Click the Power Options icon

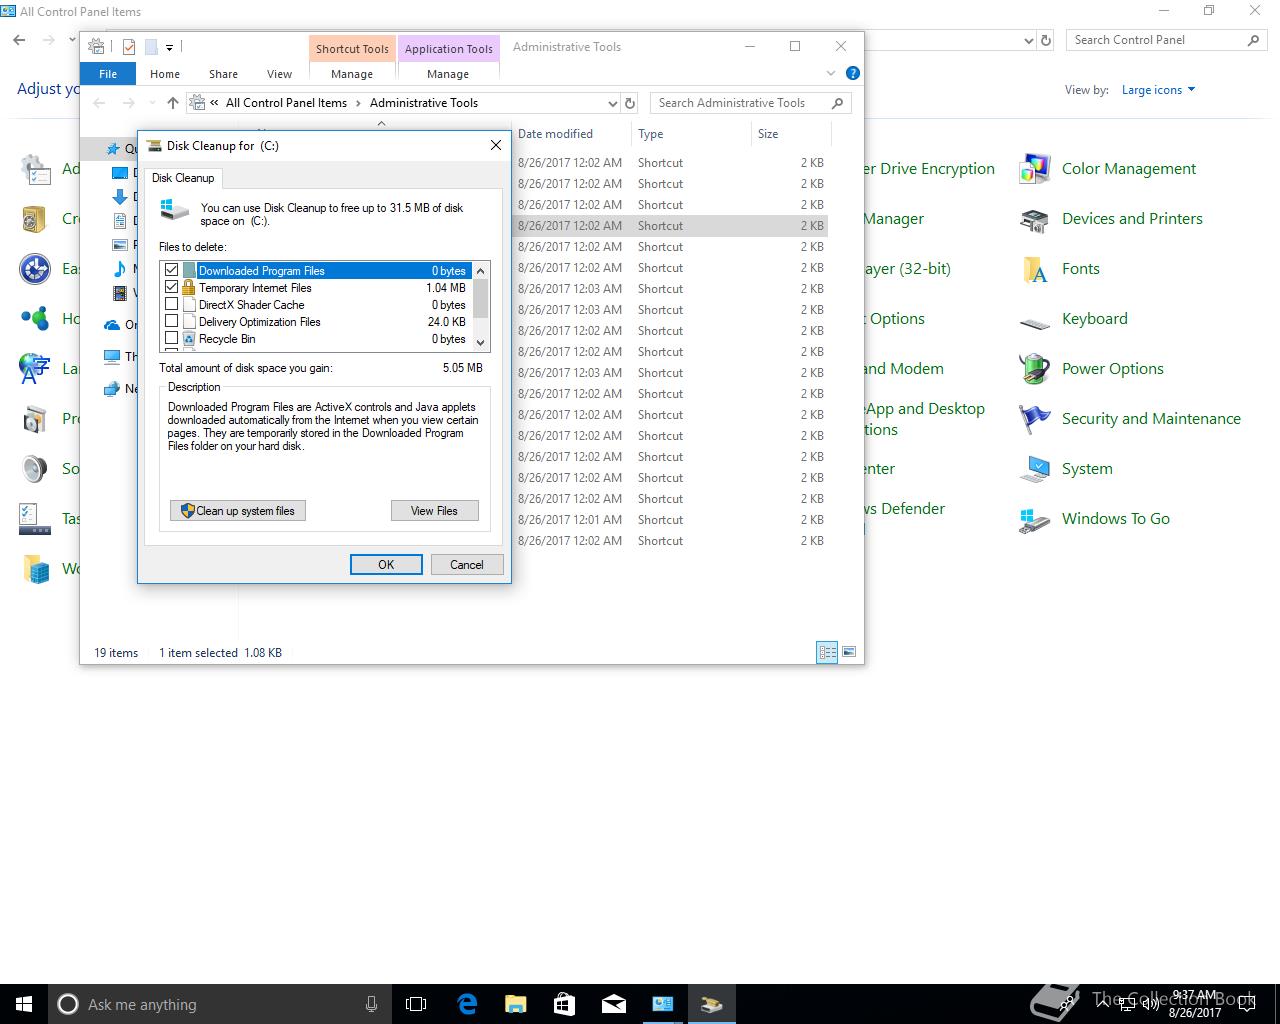[x=1034, y=369]
